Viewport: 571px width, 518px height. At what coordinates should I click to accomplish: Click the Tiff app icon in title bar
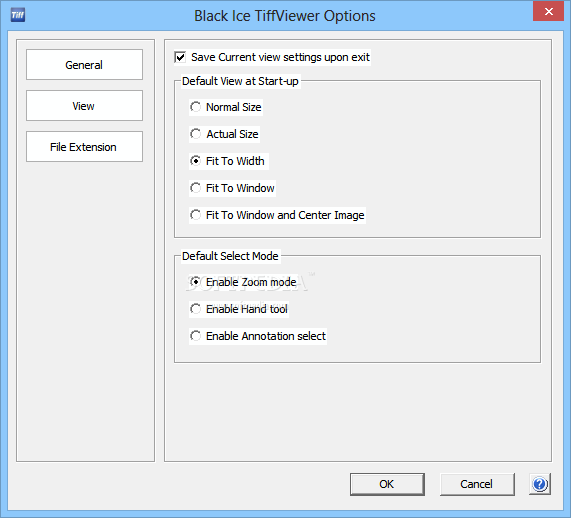[x=17, y=15]
